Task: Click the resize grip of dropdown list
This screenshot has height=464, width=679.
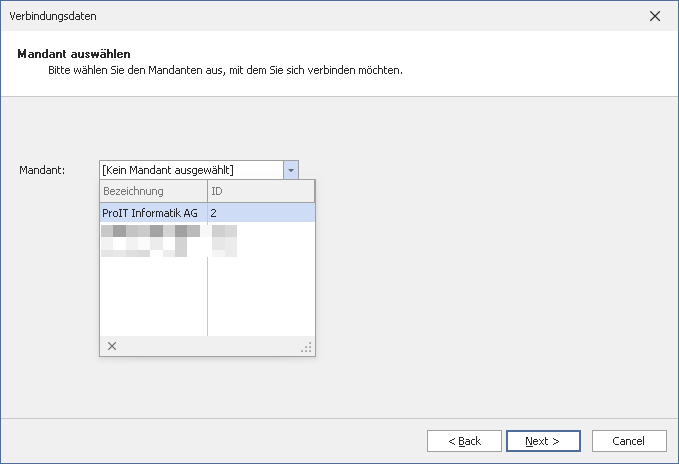Action: tap(307, 347)
